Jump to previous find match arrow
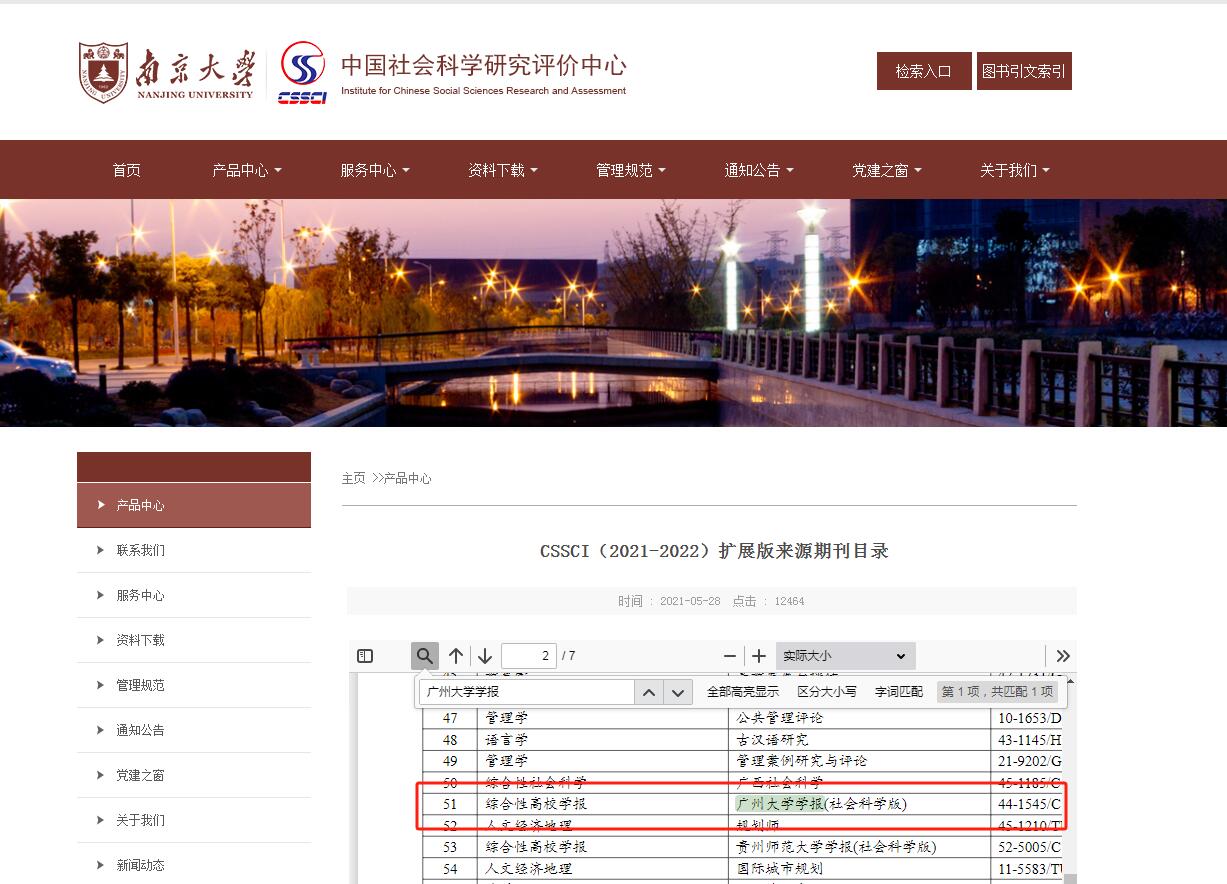Screen dimensions: 1227x884 pos(649,692)
